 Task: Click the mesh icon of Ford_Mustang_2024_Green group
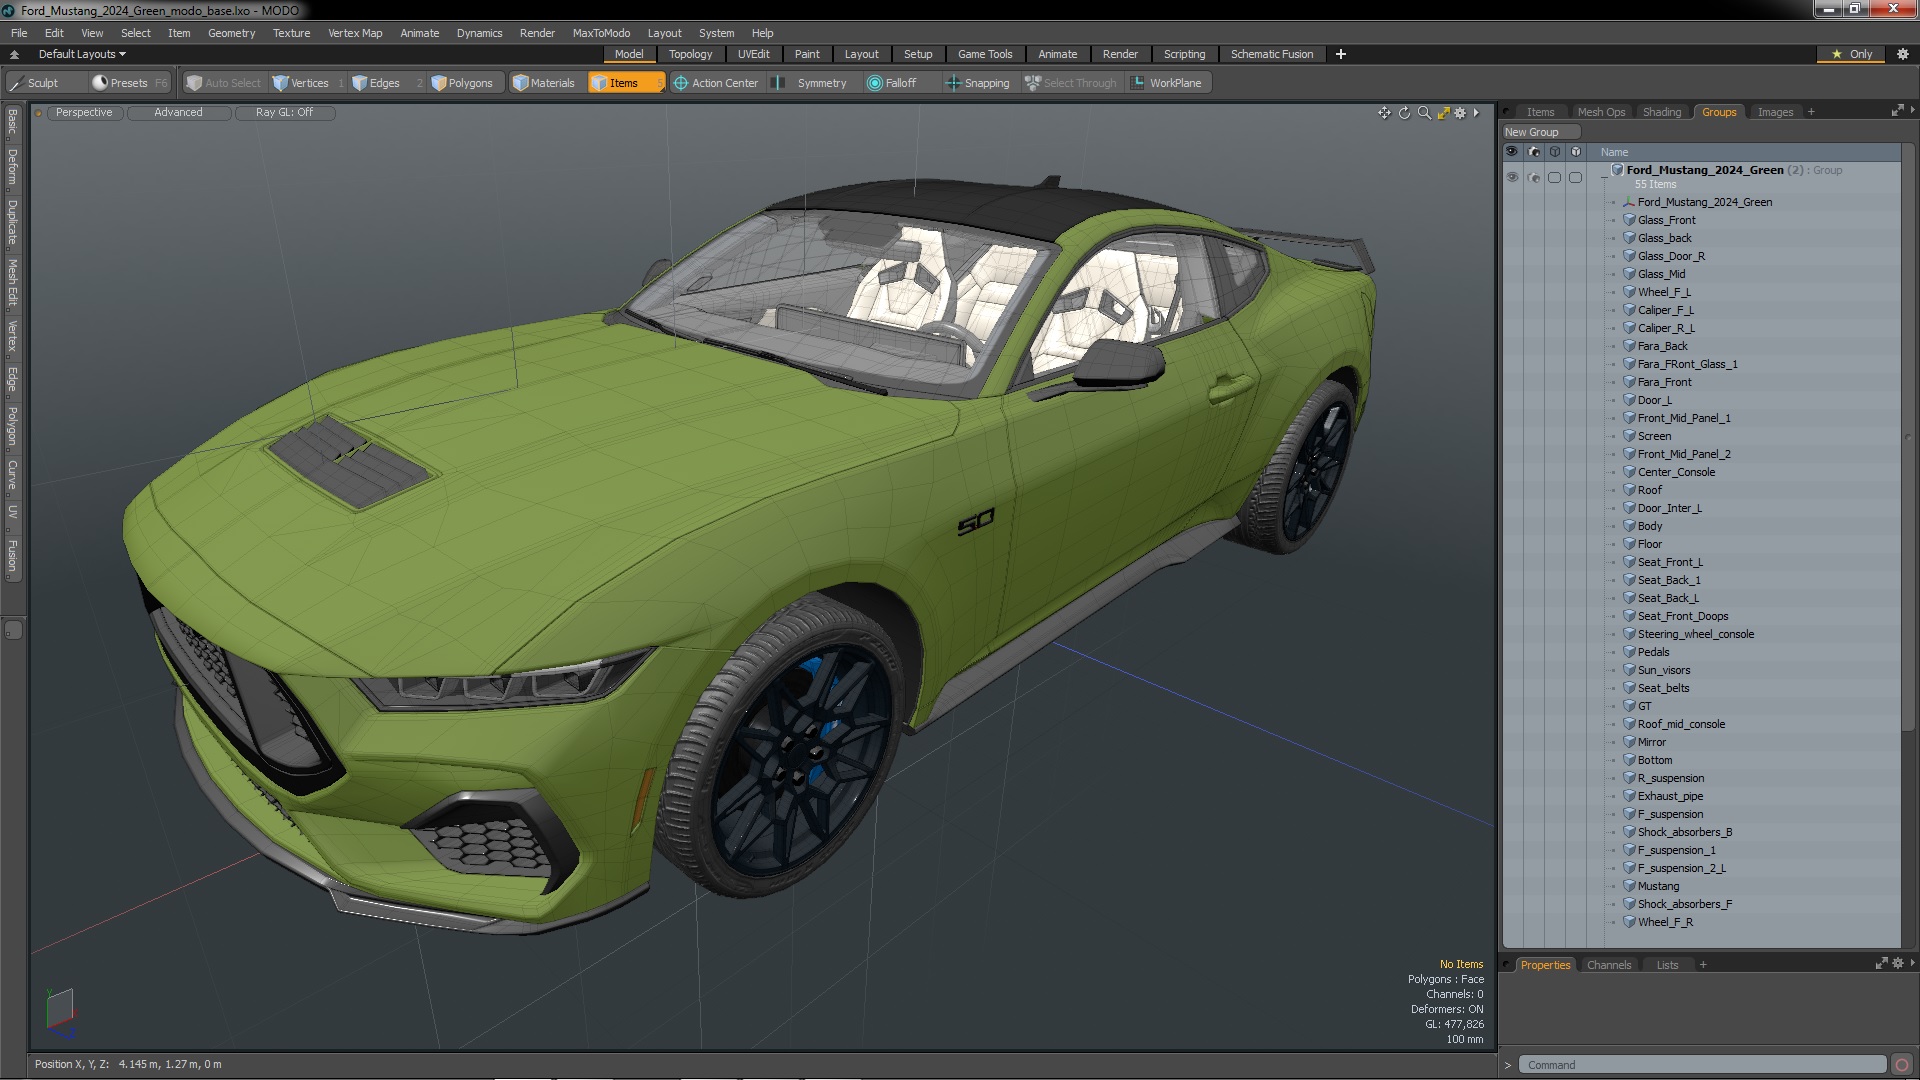(x=1616, y=170)
